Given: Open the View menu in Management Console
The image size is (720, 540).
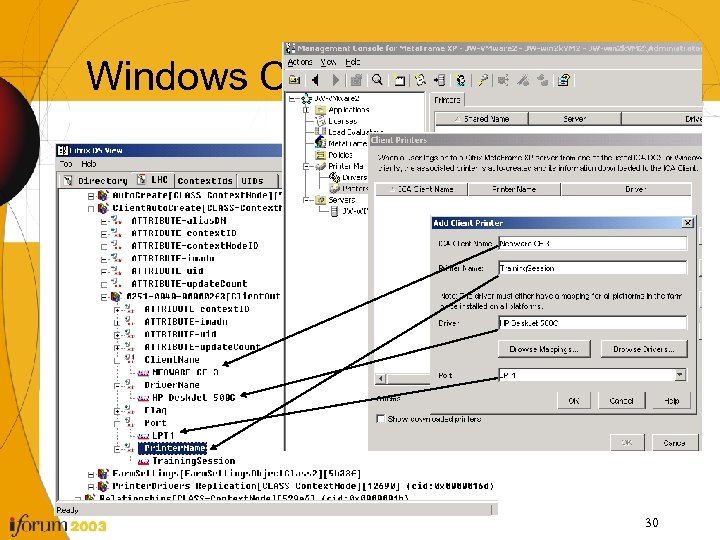Looking at the screenshot, I should pyautogui.click(x=328, y=62).
